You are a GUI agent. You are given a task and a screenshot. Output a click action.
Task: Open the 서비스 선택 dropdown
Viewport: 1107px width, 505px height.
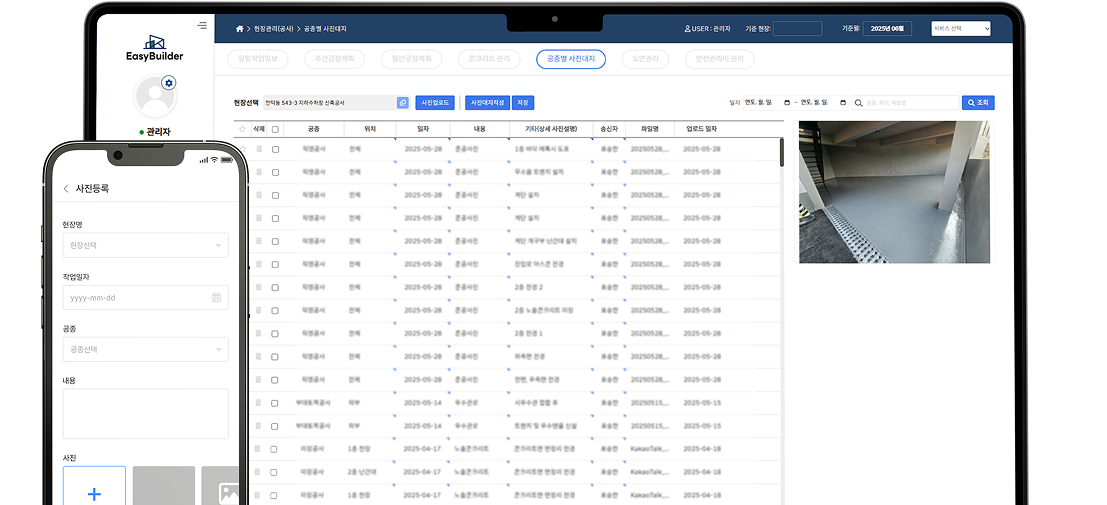961,29
